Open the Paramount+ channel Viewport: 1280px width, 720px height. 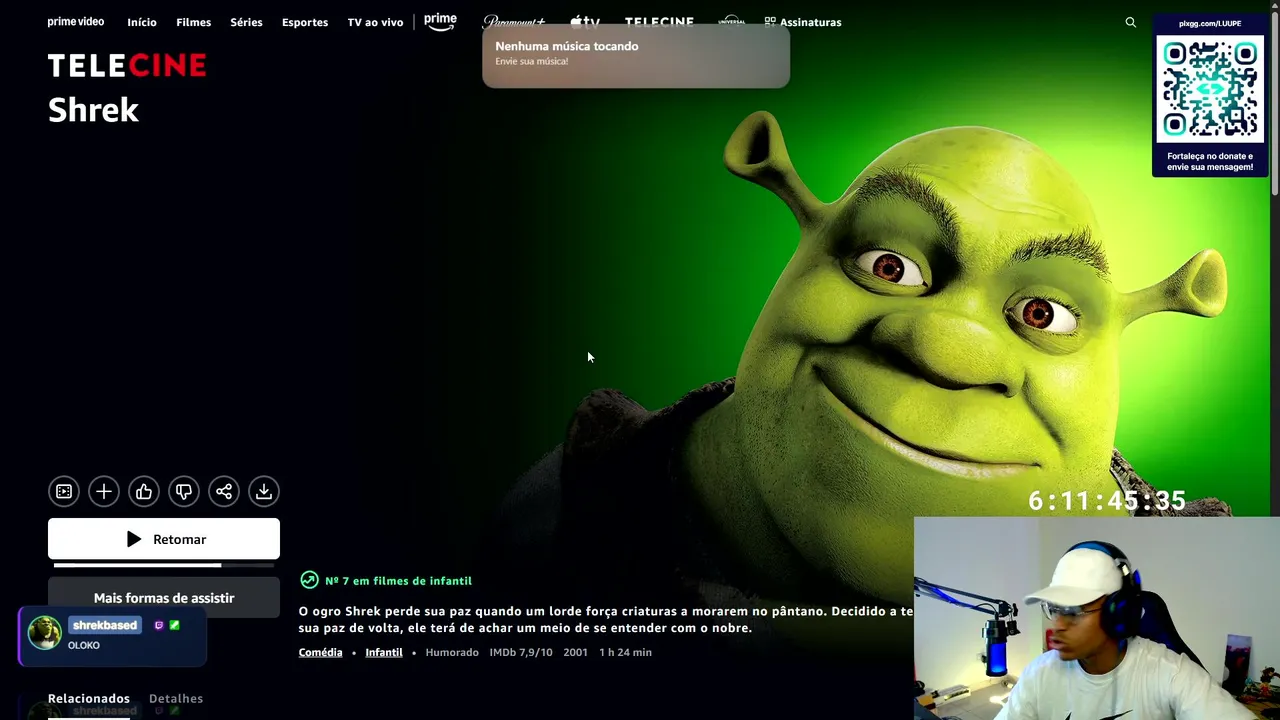513,21
